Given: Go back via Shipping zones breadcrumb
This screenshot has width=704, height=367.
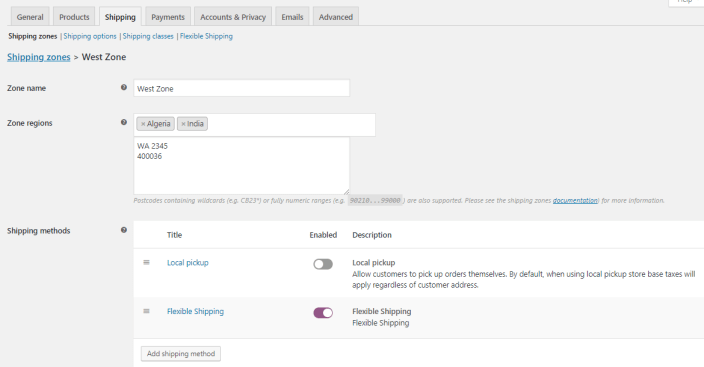Looking at the screenshot, I should 39,57.
